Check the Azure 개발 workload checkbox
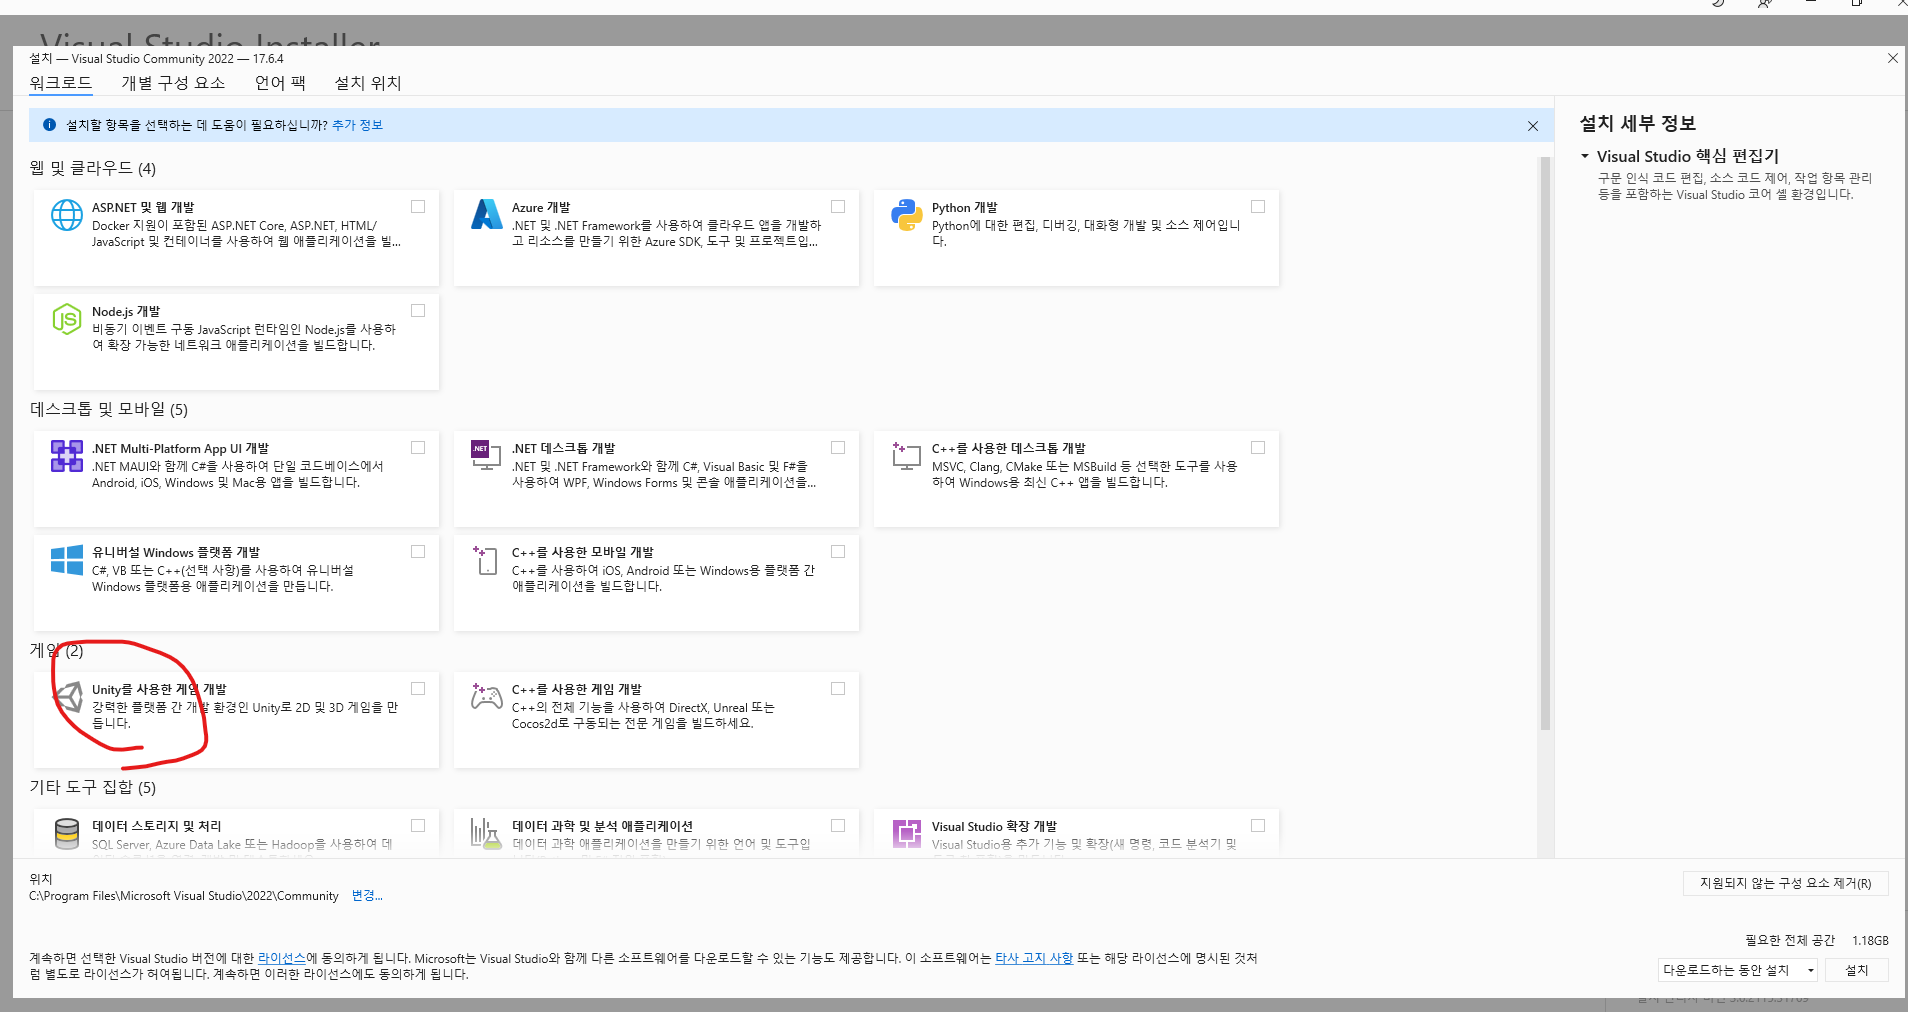Screen dimensions: 1908x1012 838,207
